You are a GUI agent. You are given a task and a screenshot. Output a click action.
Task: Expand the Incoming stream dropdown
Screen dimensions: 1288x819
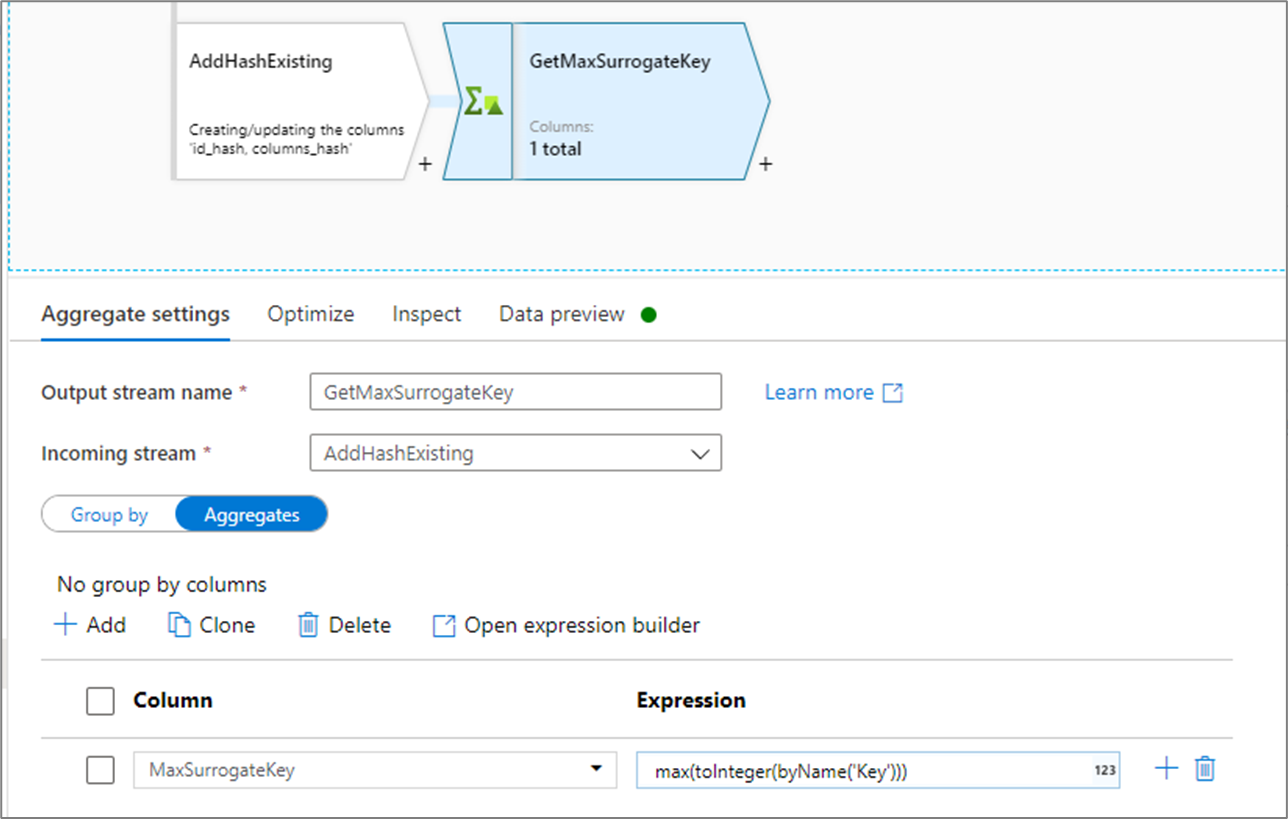tap(699, 454)
